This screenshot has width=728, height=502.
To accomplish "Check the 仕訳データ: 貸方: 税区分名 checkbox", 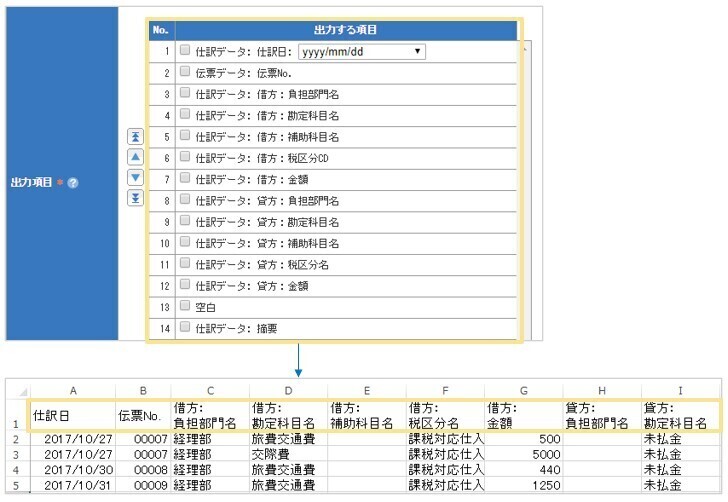I will [185, 264].
